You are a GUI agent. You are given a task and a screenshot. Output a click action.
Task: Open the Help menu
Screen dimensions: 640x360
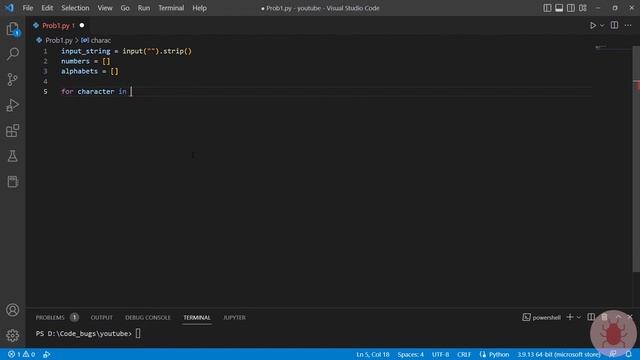click(200, 8)
